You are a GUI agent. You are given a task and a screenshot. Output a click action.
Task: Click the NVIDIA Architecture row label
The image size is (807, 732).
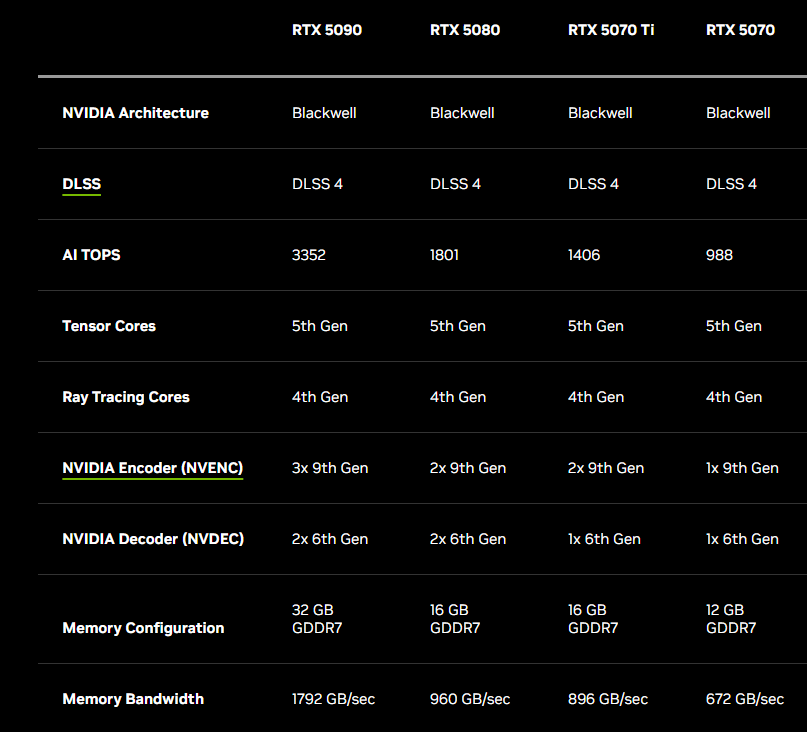pyautogui.click(x=135, y=113)
